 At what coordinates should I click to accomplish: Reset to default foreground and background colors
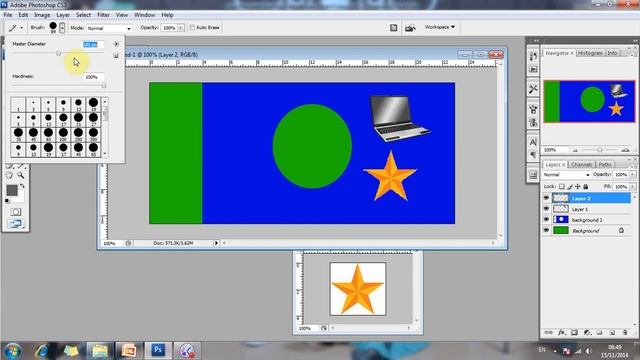[7, 201]
